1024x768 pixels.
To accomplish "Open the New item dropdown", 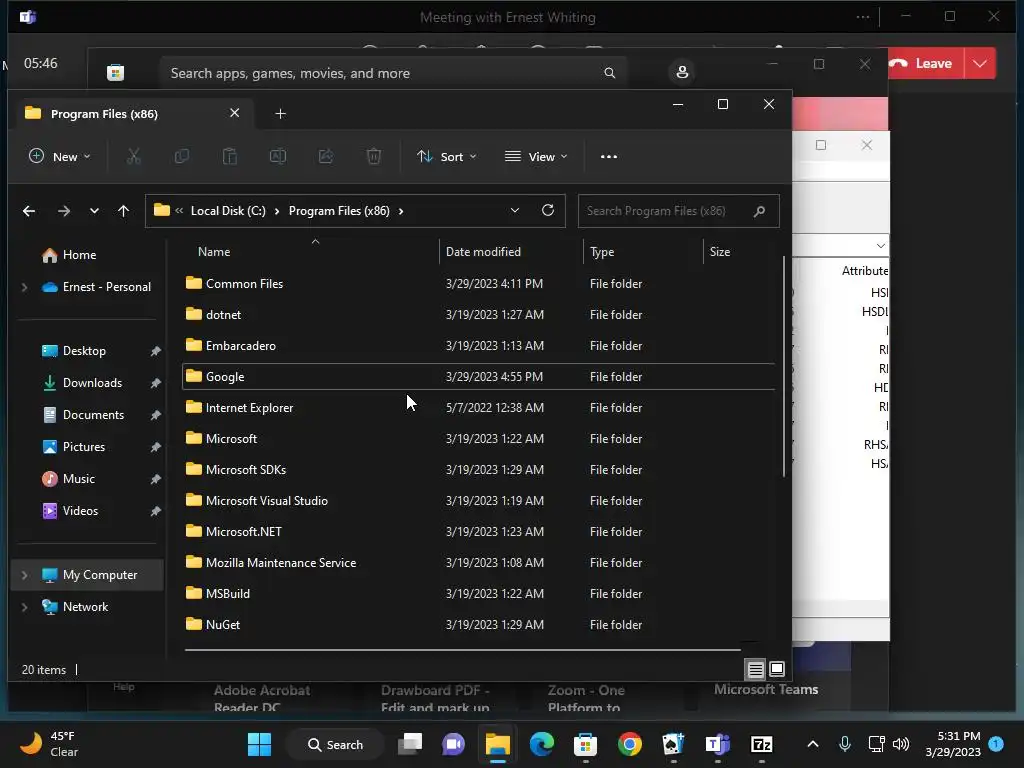I will (60, 157).
